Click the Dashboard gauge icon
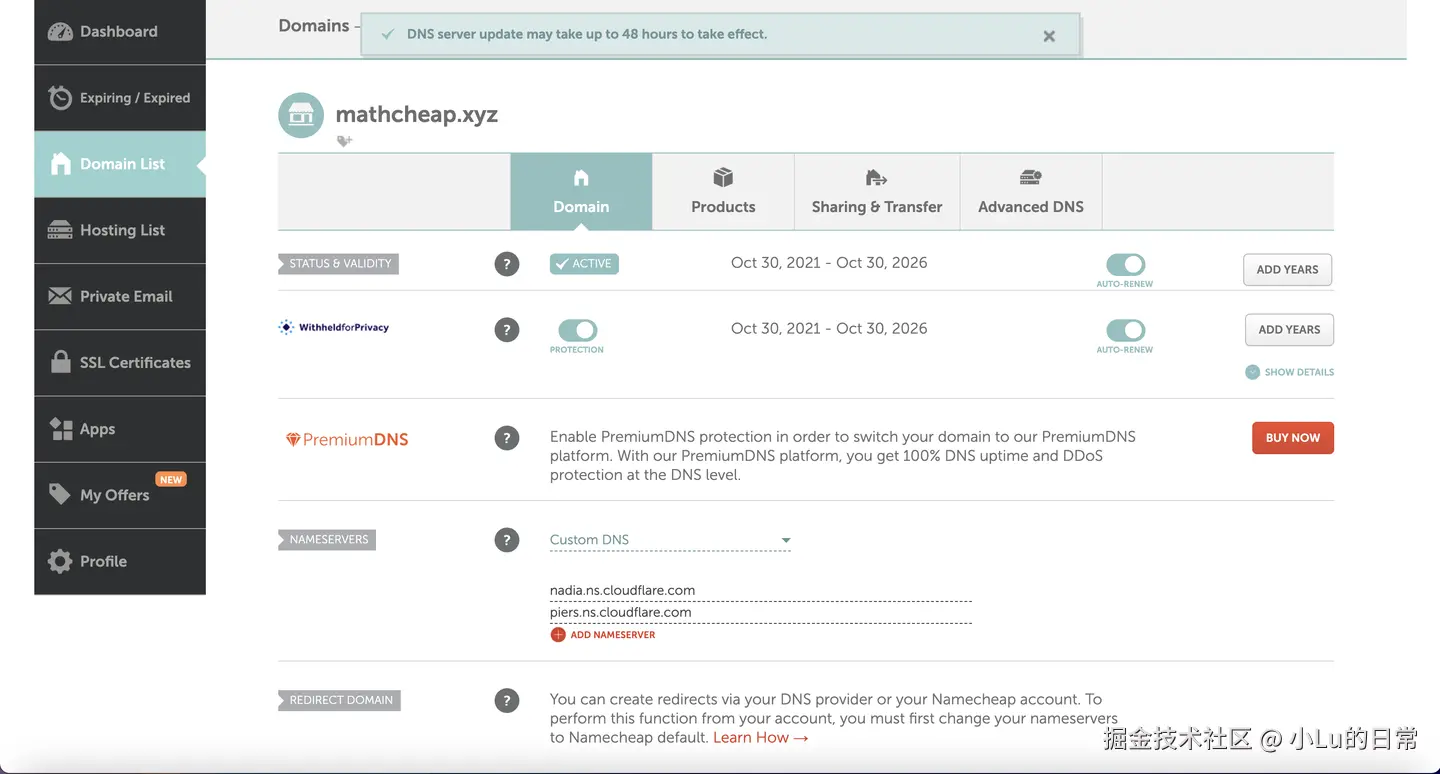 pyautogui.click(x=60, y=32)
